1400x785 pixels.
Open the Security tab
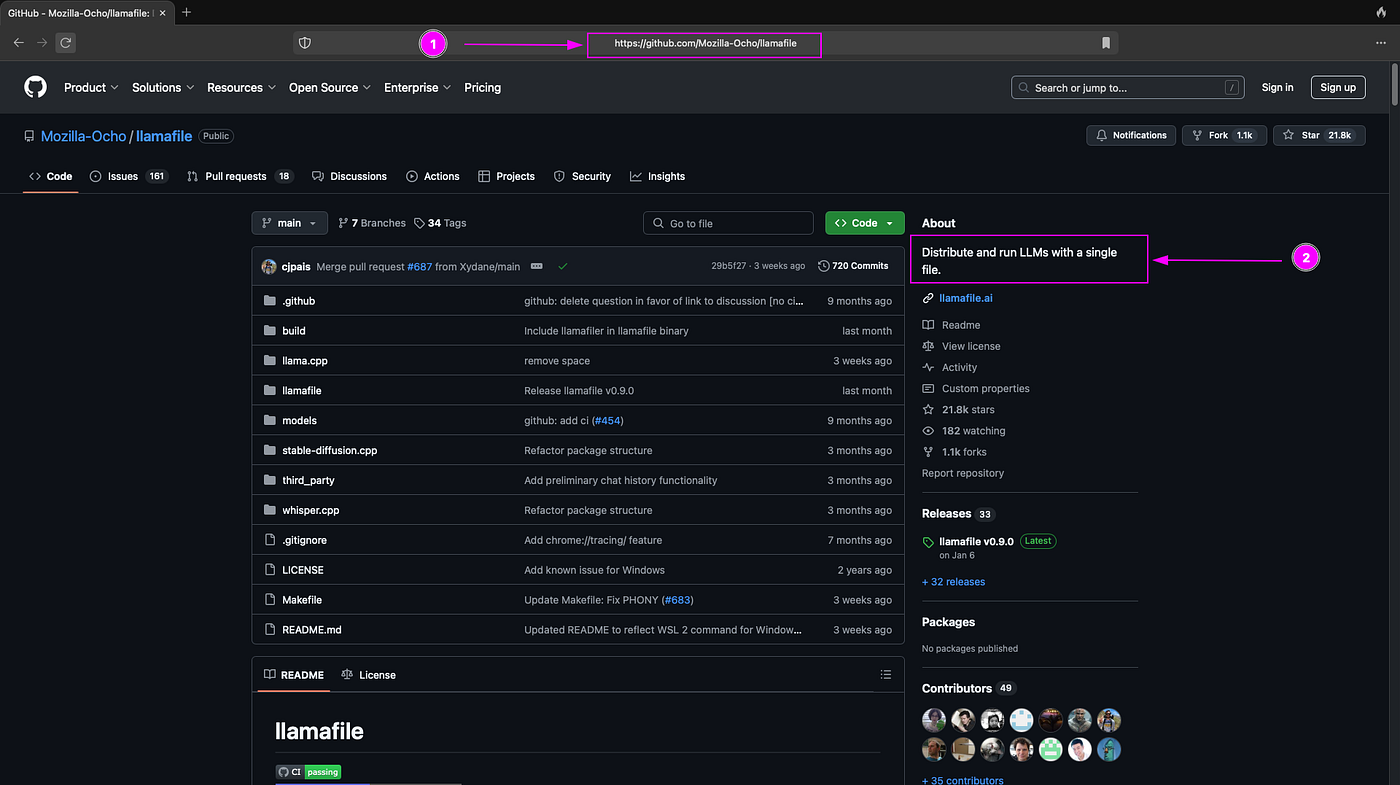(582, 176)
